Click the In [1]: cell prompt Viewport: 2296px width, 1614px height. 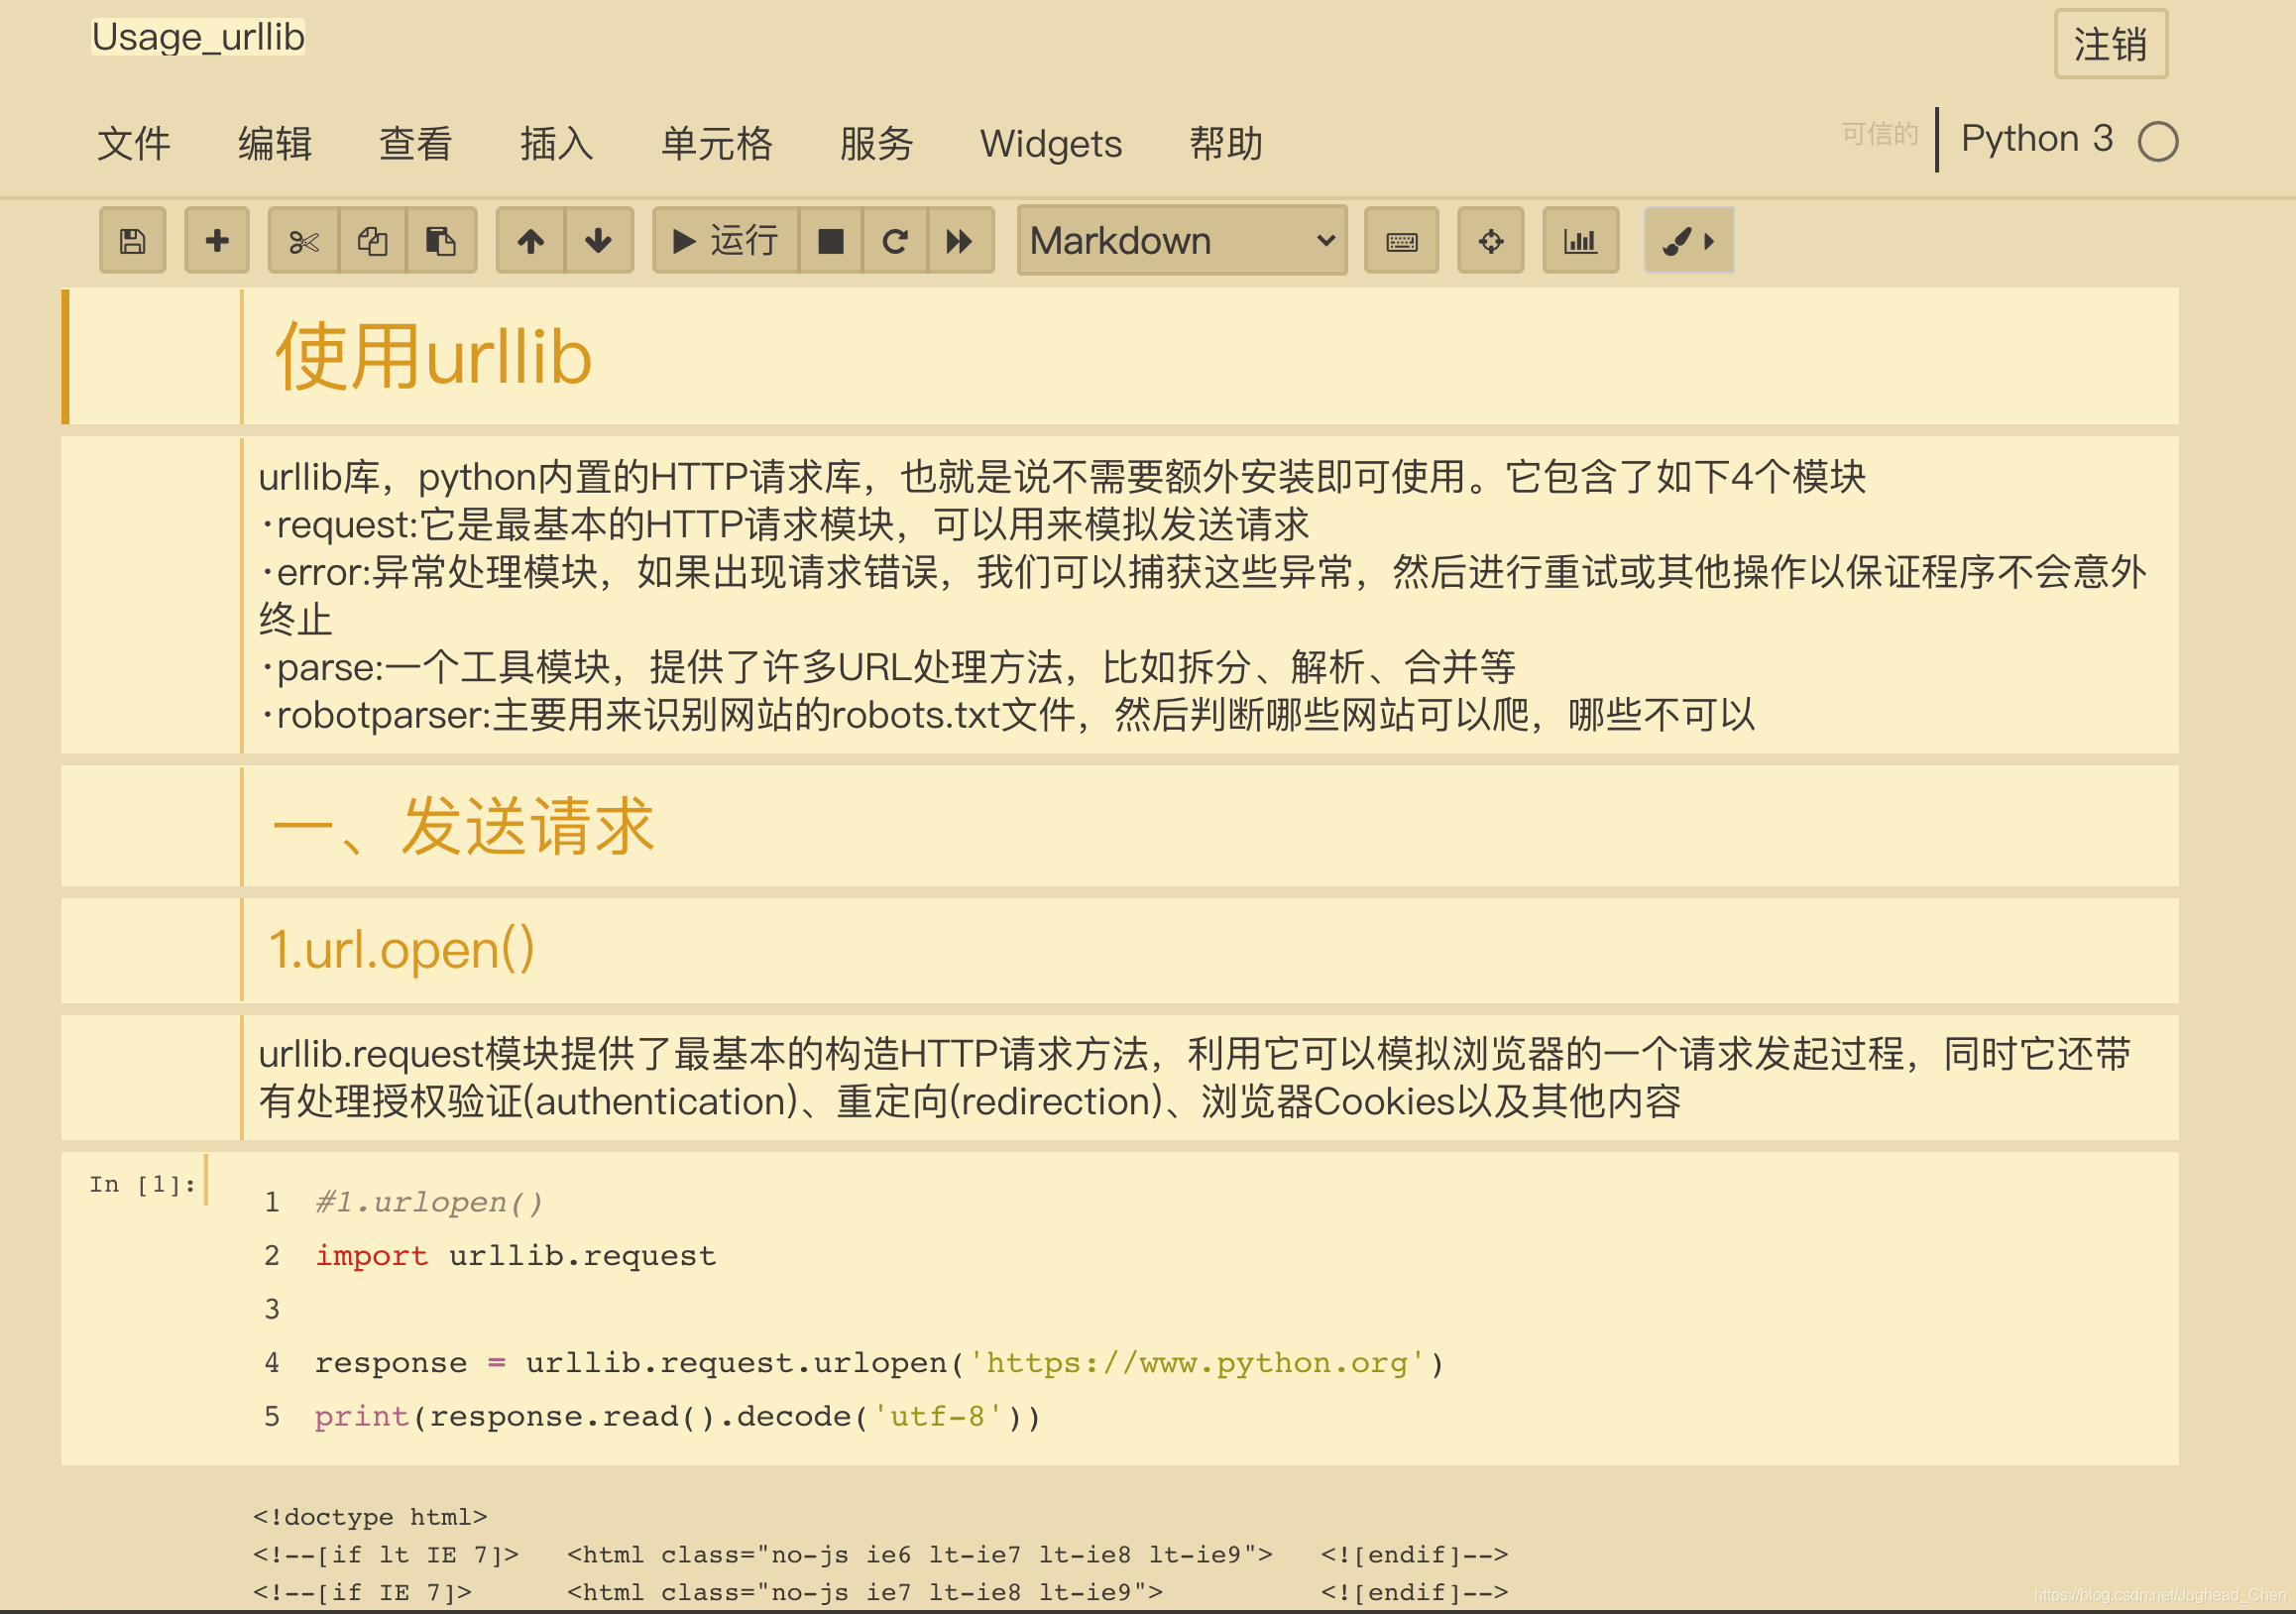pyautogui.click(x=142, y=1184)
